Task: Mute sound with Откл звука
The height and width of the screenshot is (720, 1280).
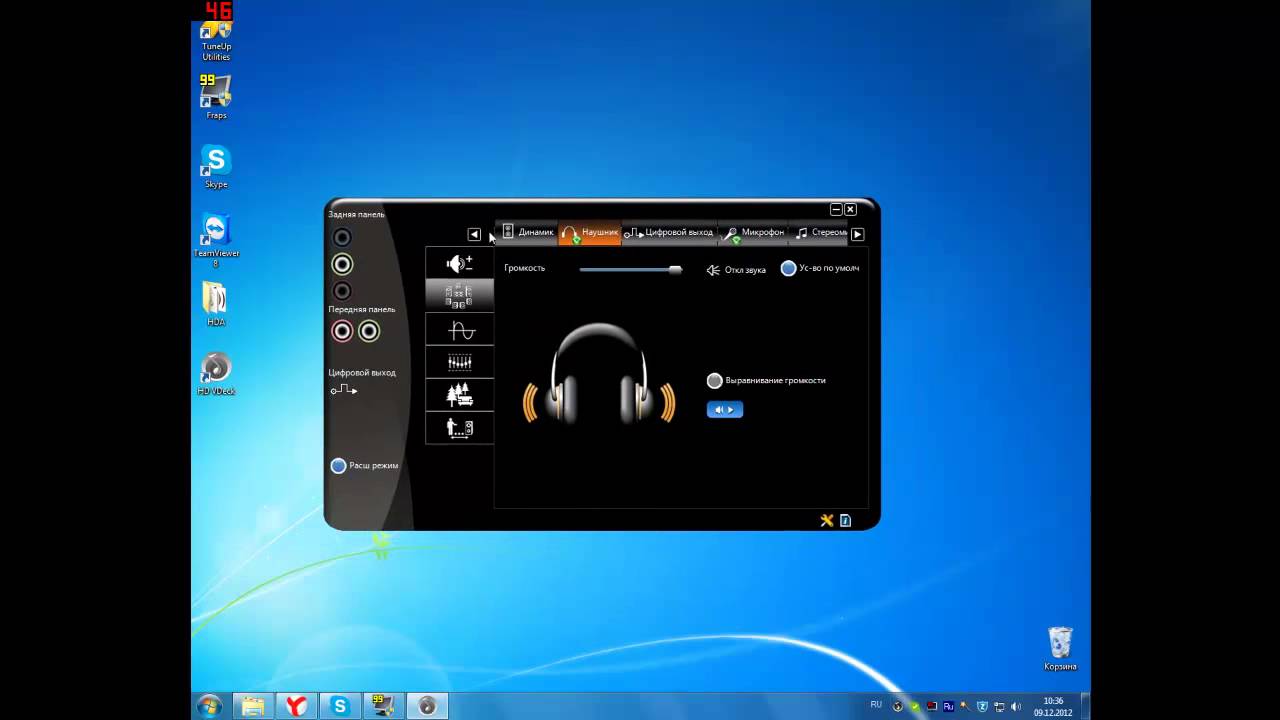Action: point(736,270)
